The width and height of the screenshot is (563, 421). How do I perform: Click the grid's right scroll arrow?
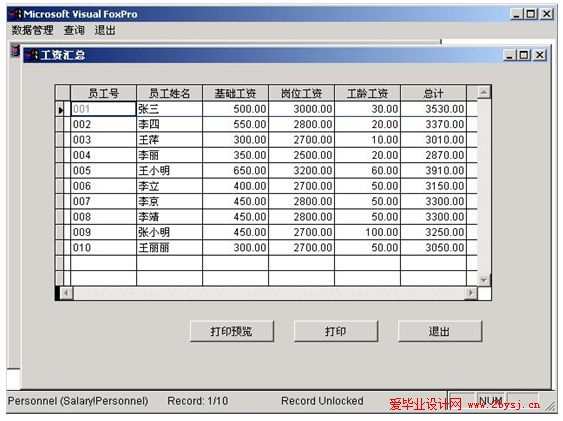pyautogui.click(x=471, y=293)
